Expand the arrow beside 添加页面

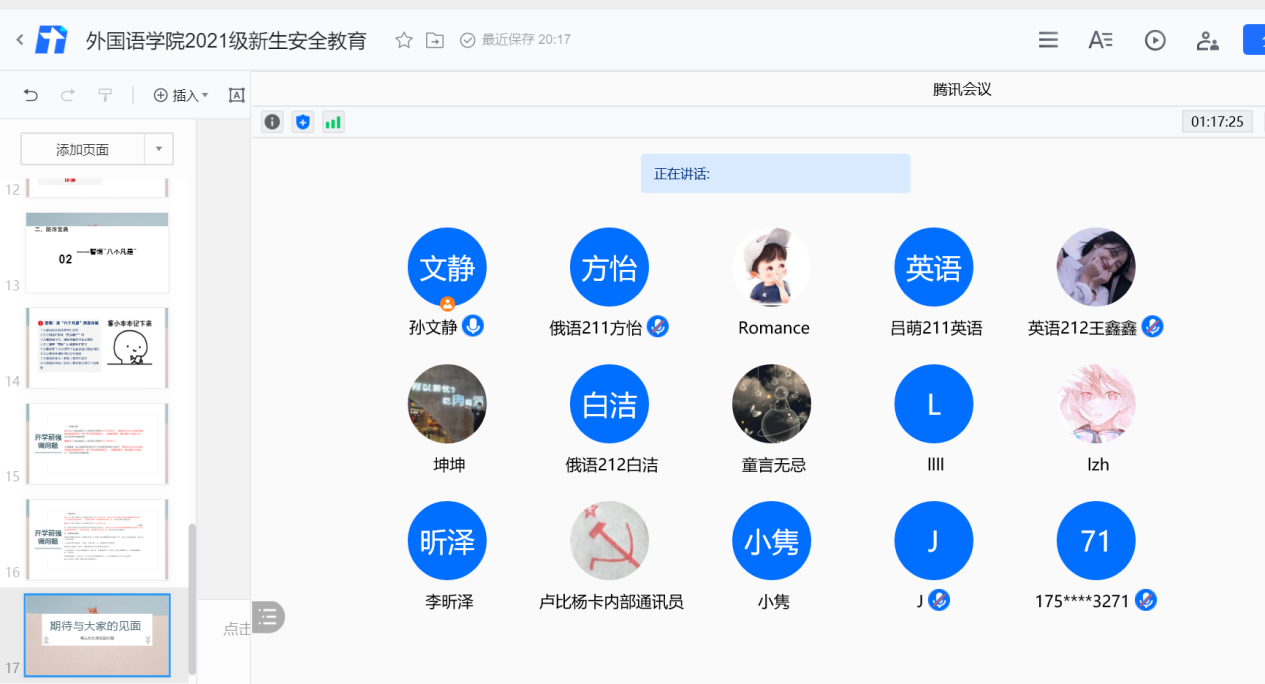click(x=159, y=149)
